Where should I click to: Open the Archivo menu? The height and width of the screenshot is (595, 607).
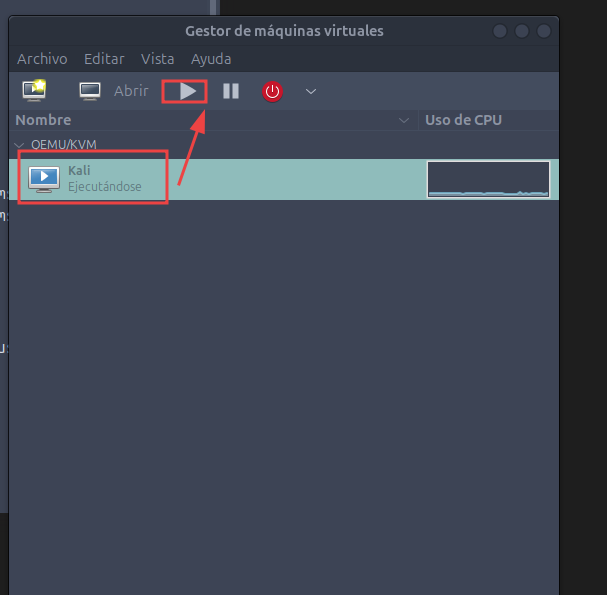click(42, 59)
